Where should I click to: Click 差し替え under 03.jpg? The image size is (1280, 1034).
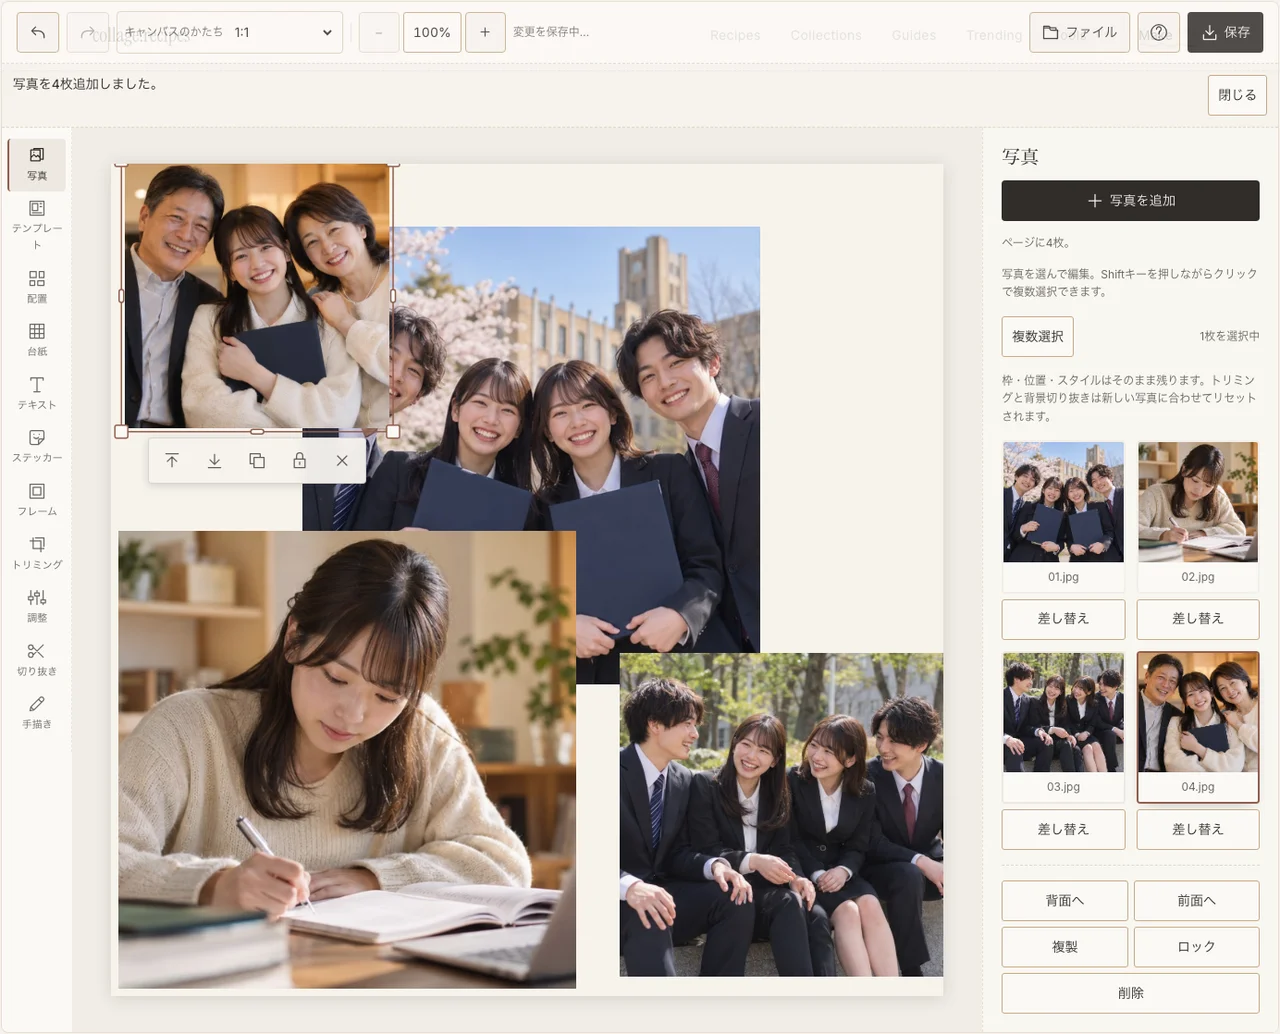(x=1064, y=830)
